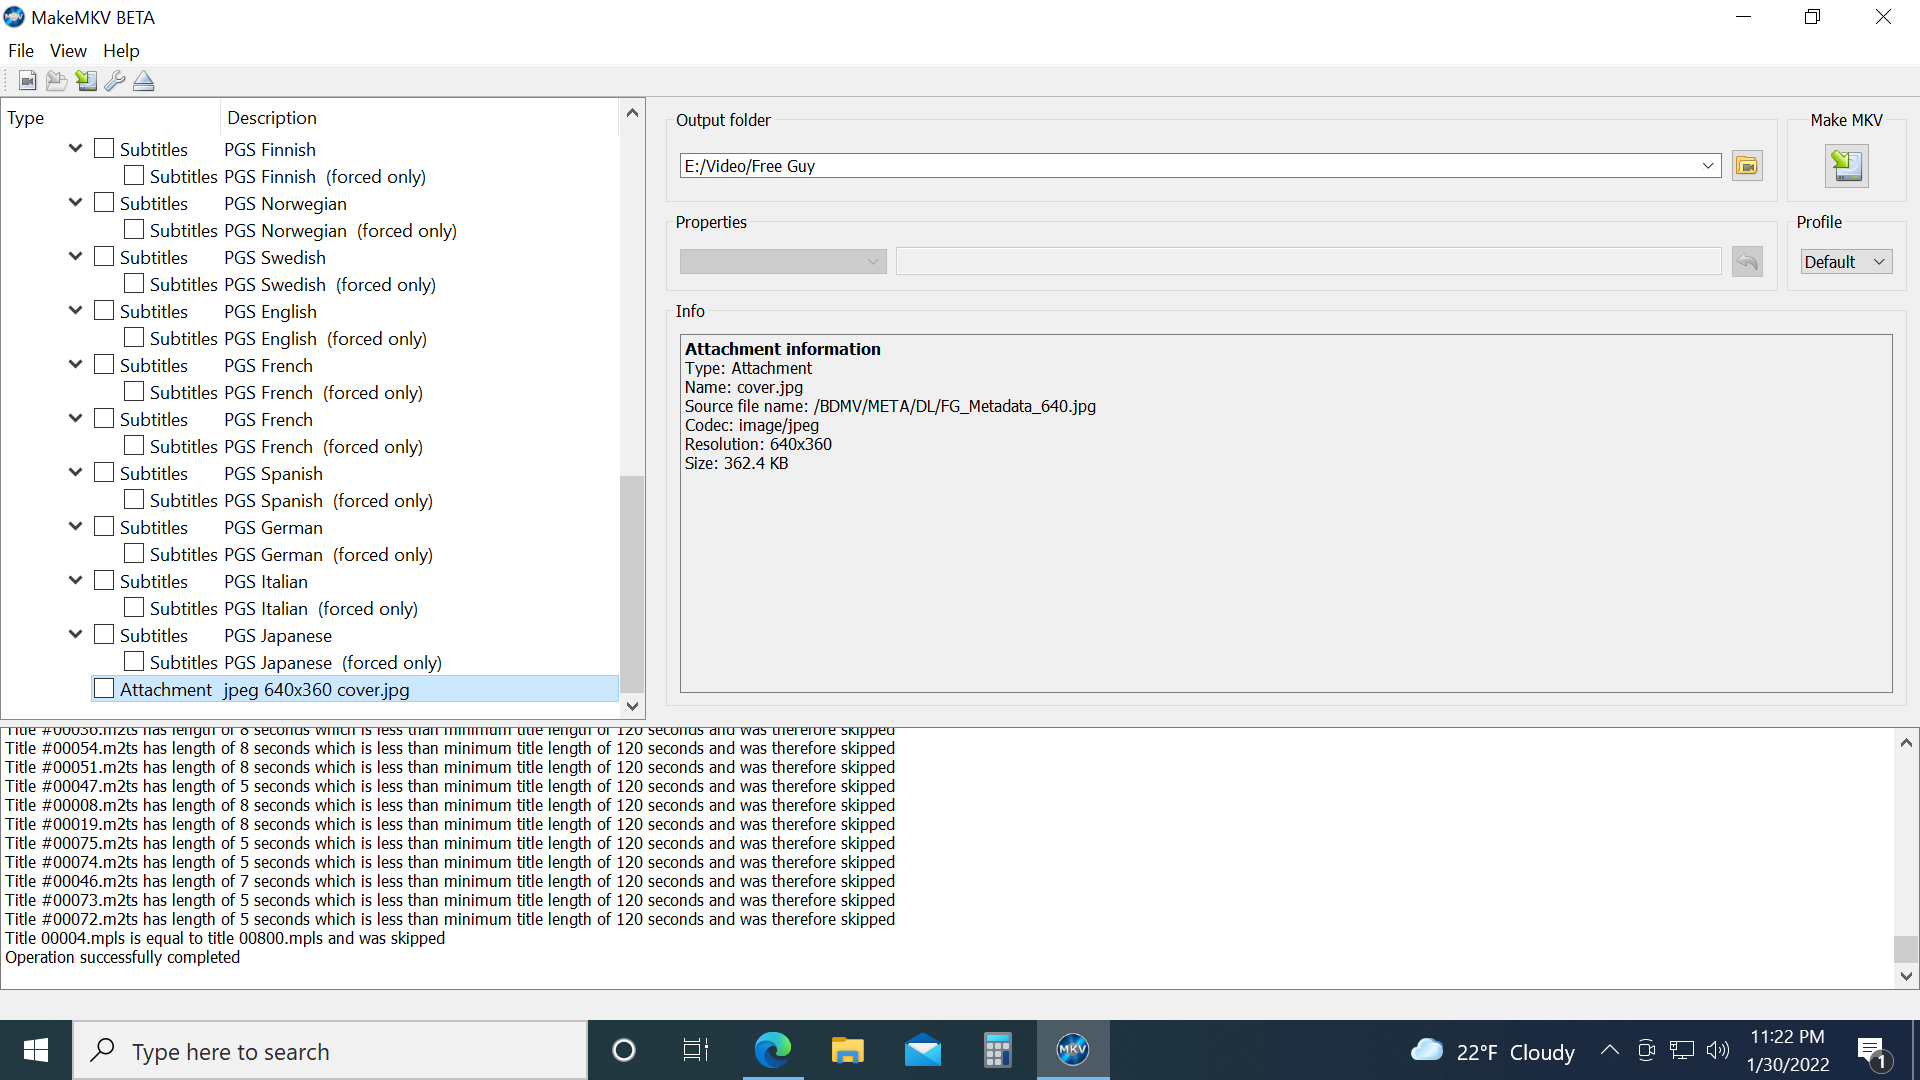Viewport: 1920px width, 1080px height.
Task: Open the Properties selector dropdown
Action: 783,262
